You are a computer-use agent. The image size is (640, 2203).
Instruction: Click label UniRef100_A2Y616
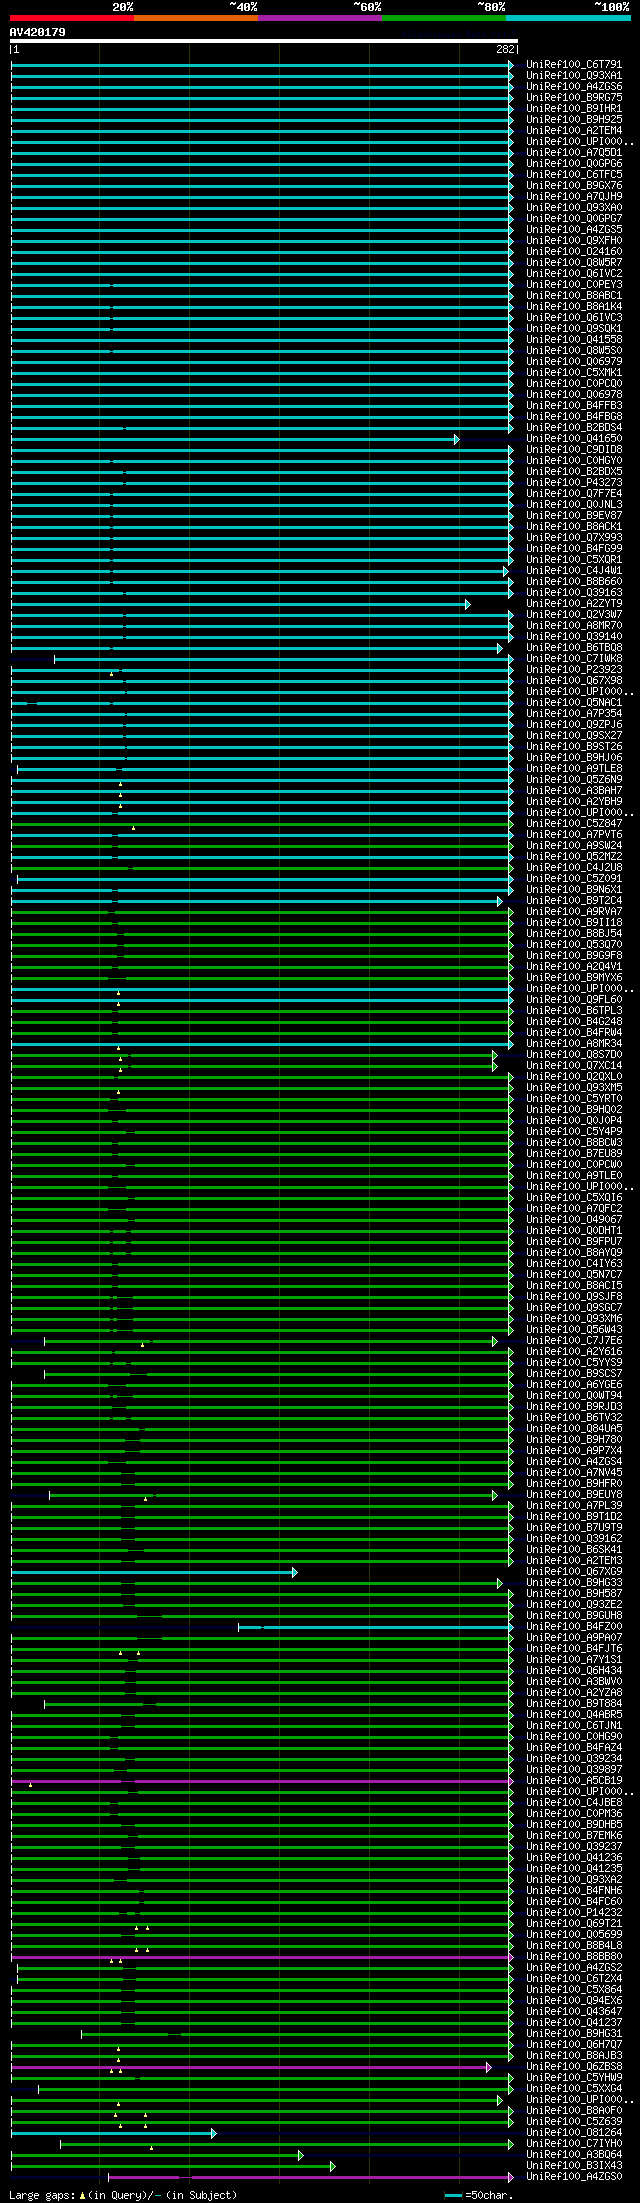[574, 1352]
